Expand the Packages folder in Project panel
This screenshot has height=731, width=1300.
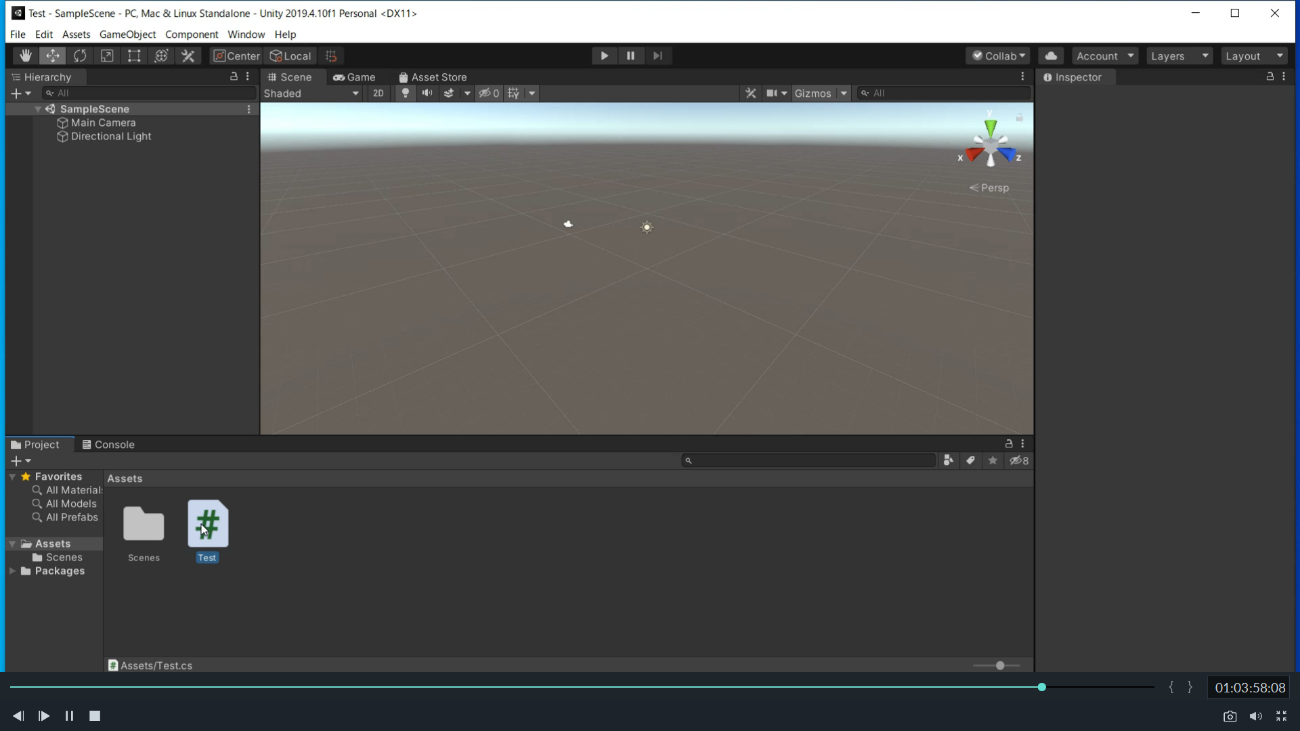coord(12,570)
